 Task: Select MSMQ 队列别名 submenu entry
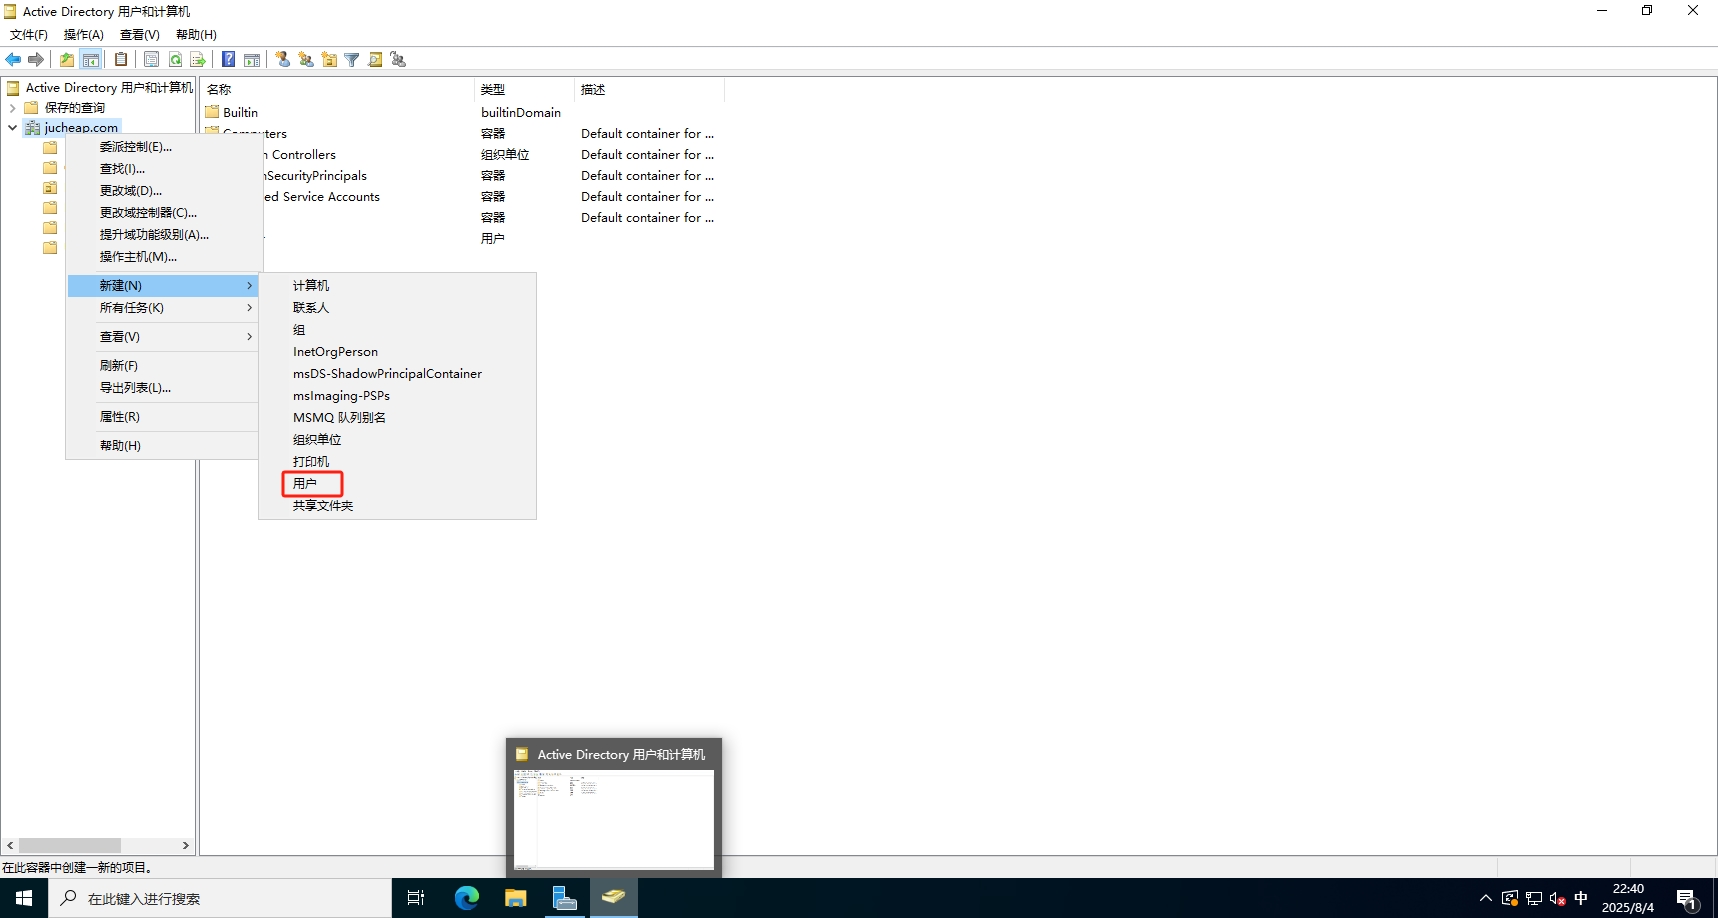(397, 418)
